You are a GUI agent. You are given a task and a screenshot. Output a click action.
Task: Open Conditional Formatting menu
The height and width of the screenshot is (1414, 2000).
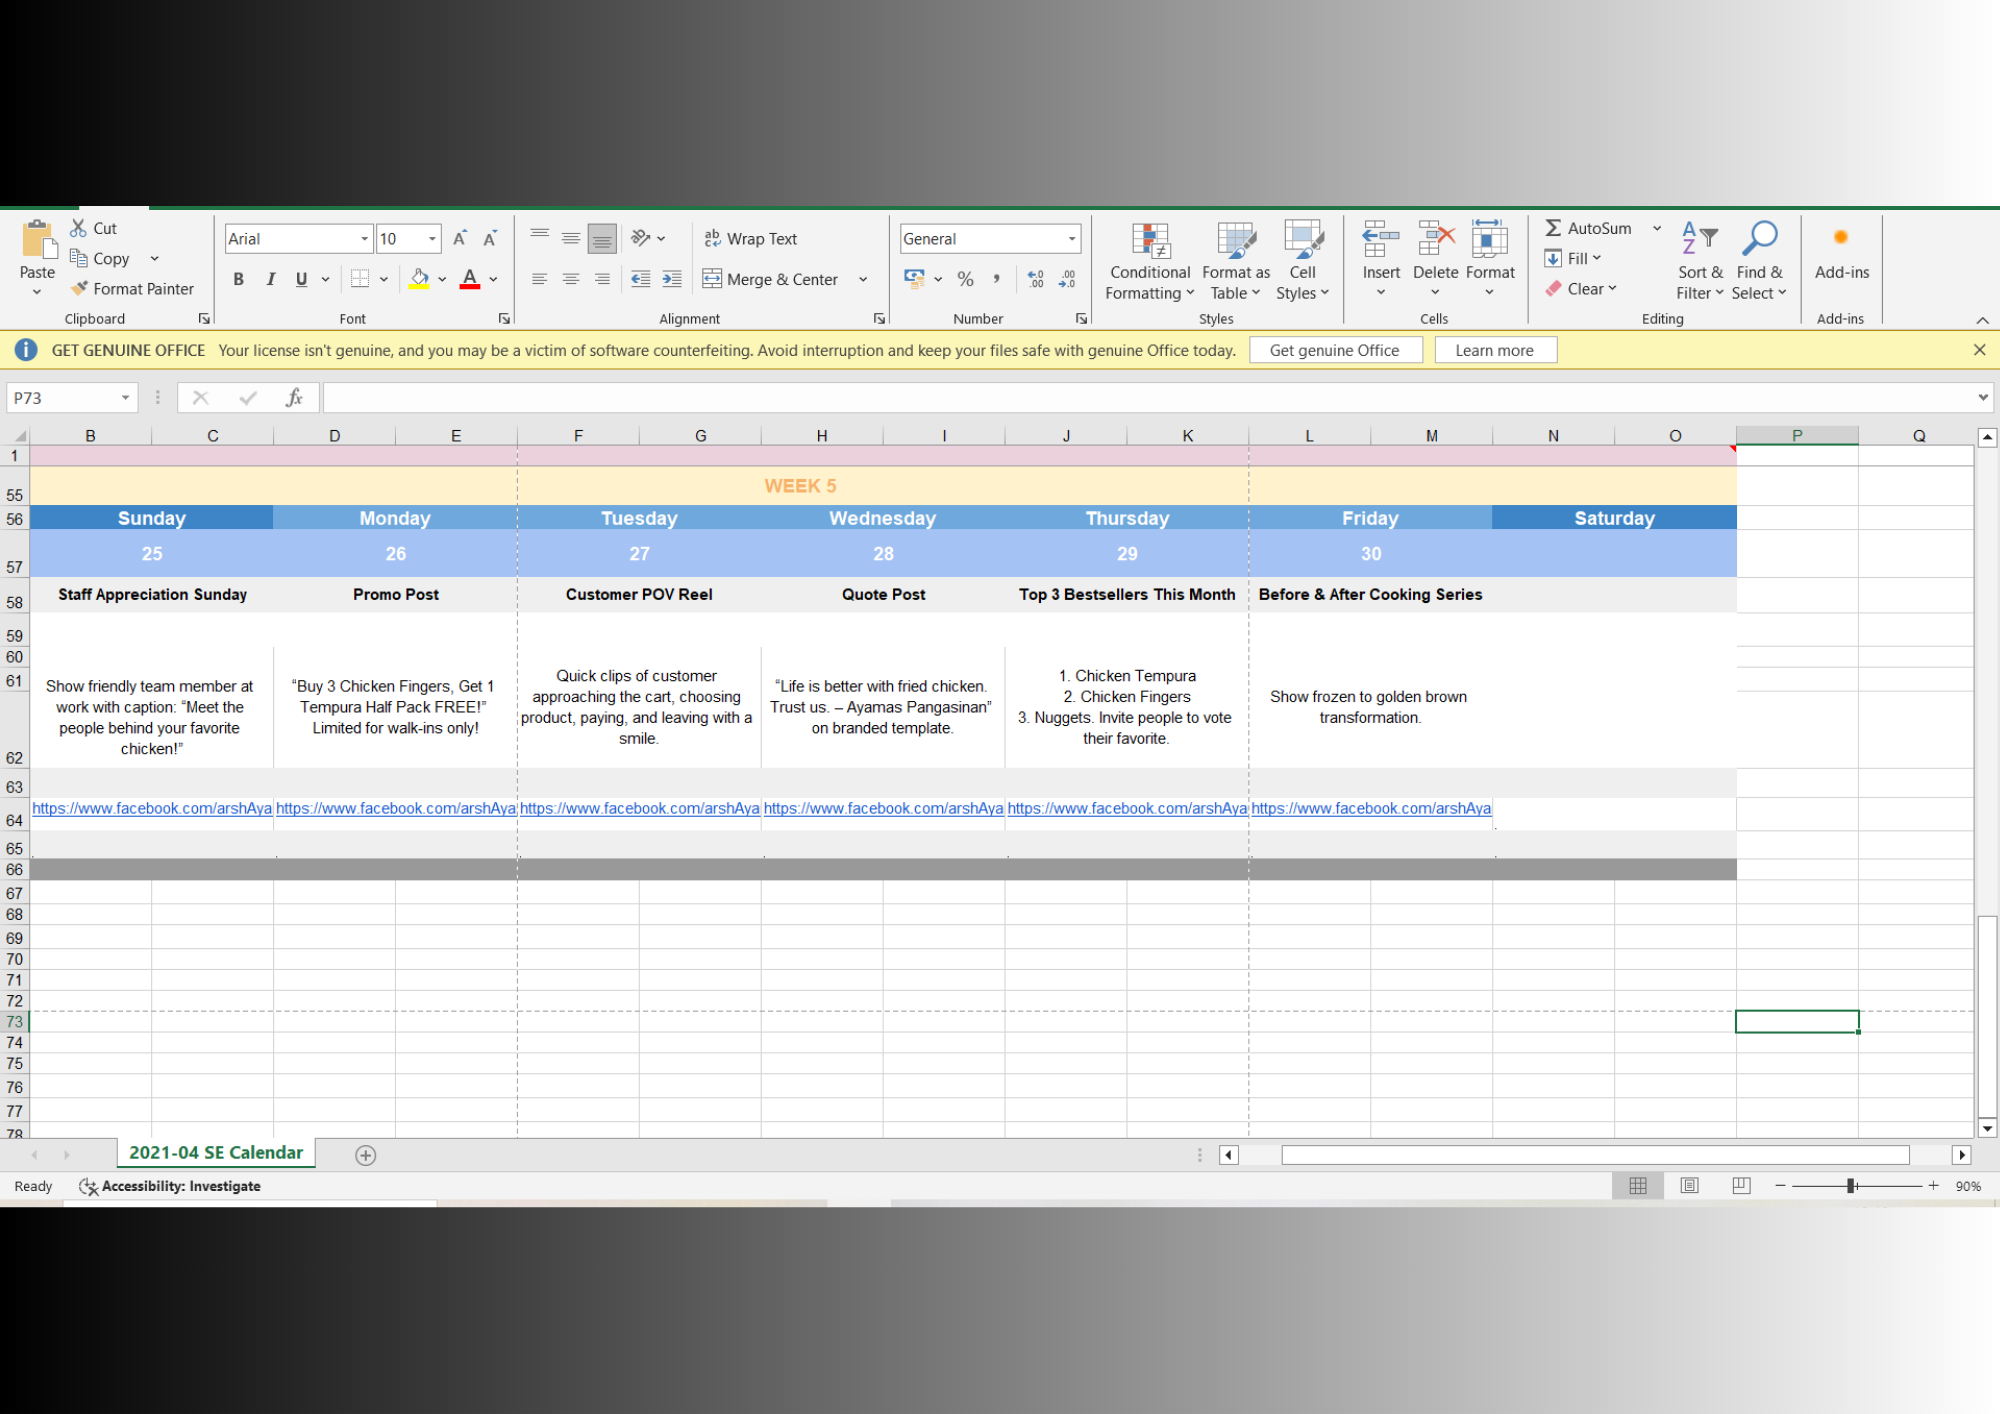[x=1150, y=261]
